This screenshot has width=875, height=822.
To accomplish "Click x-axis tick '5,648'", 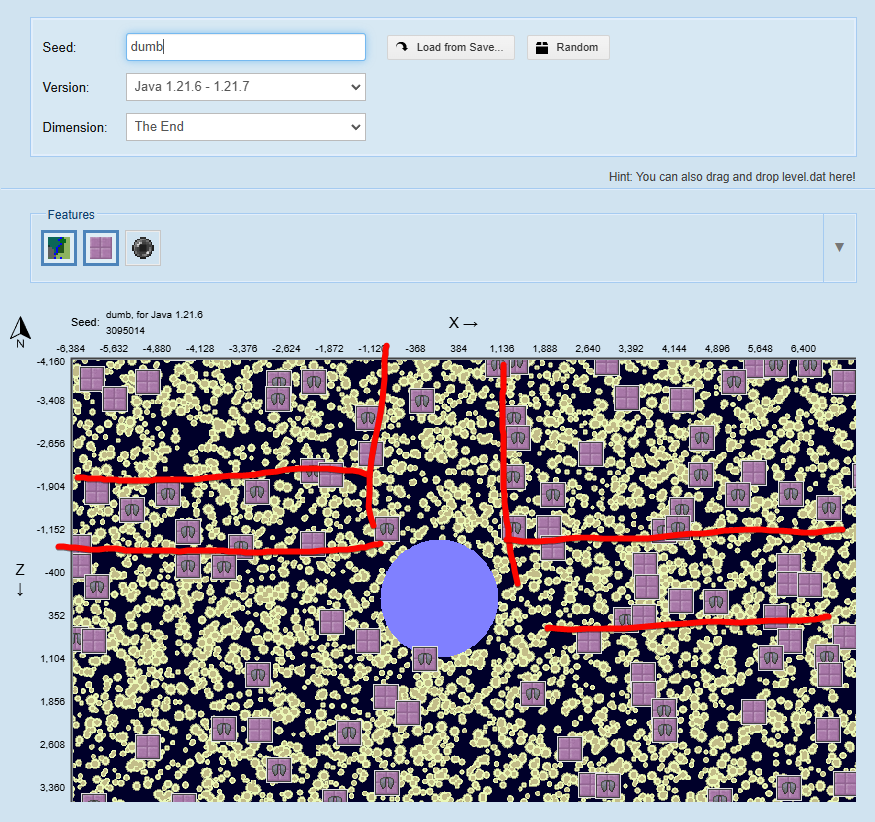I will tap(760, 349).
